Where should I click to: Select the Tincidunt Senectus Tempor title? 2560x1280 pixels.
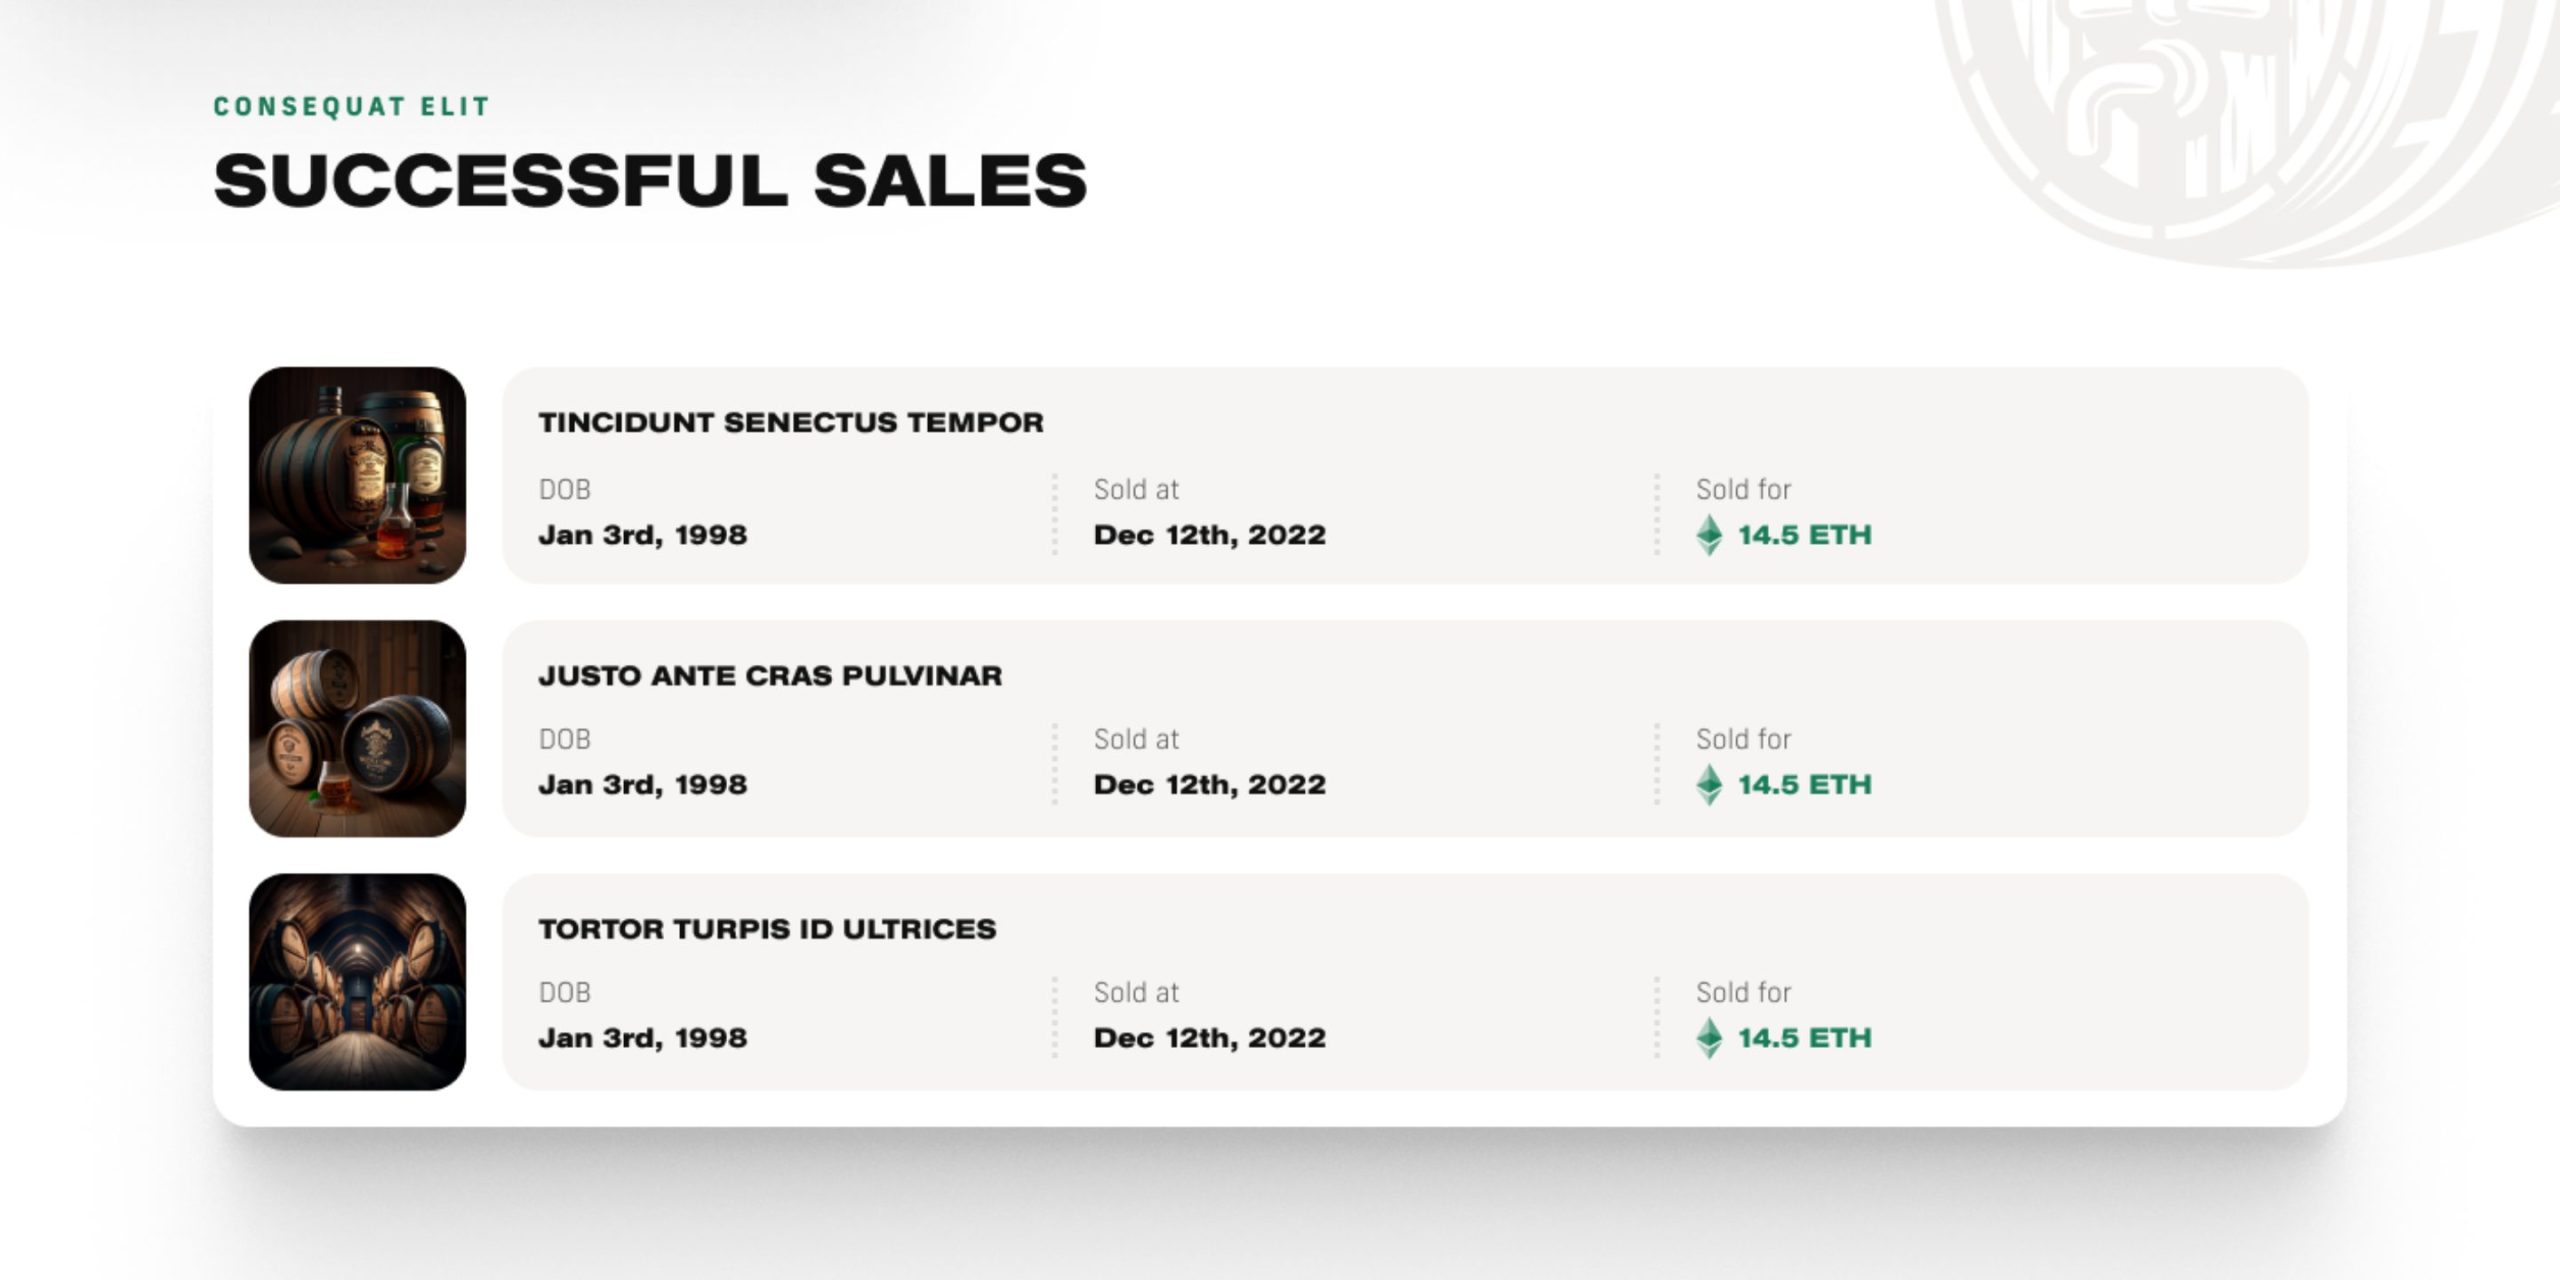coord(791,423)
